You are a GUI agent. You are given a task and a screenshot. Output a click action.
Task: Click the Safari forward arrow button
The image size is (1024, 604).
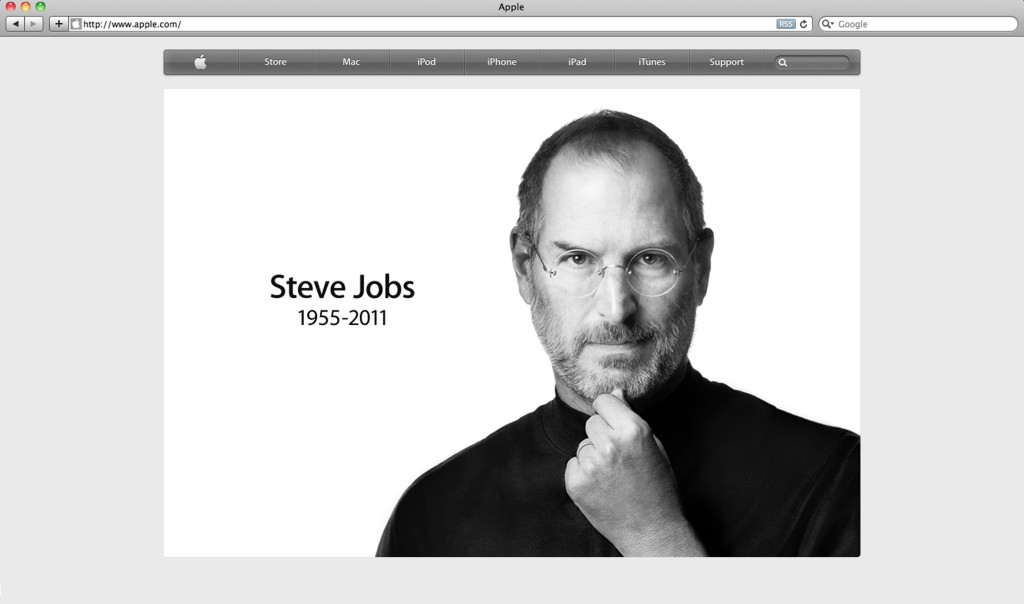pos(34,24)
